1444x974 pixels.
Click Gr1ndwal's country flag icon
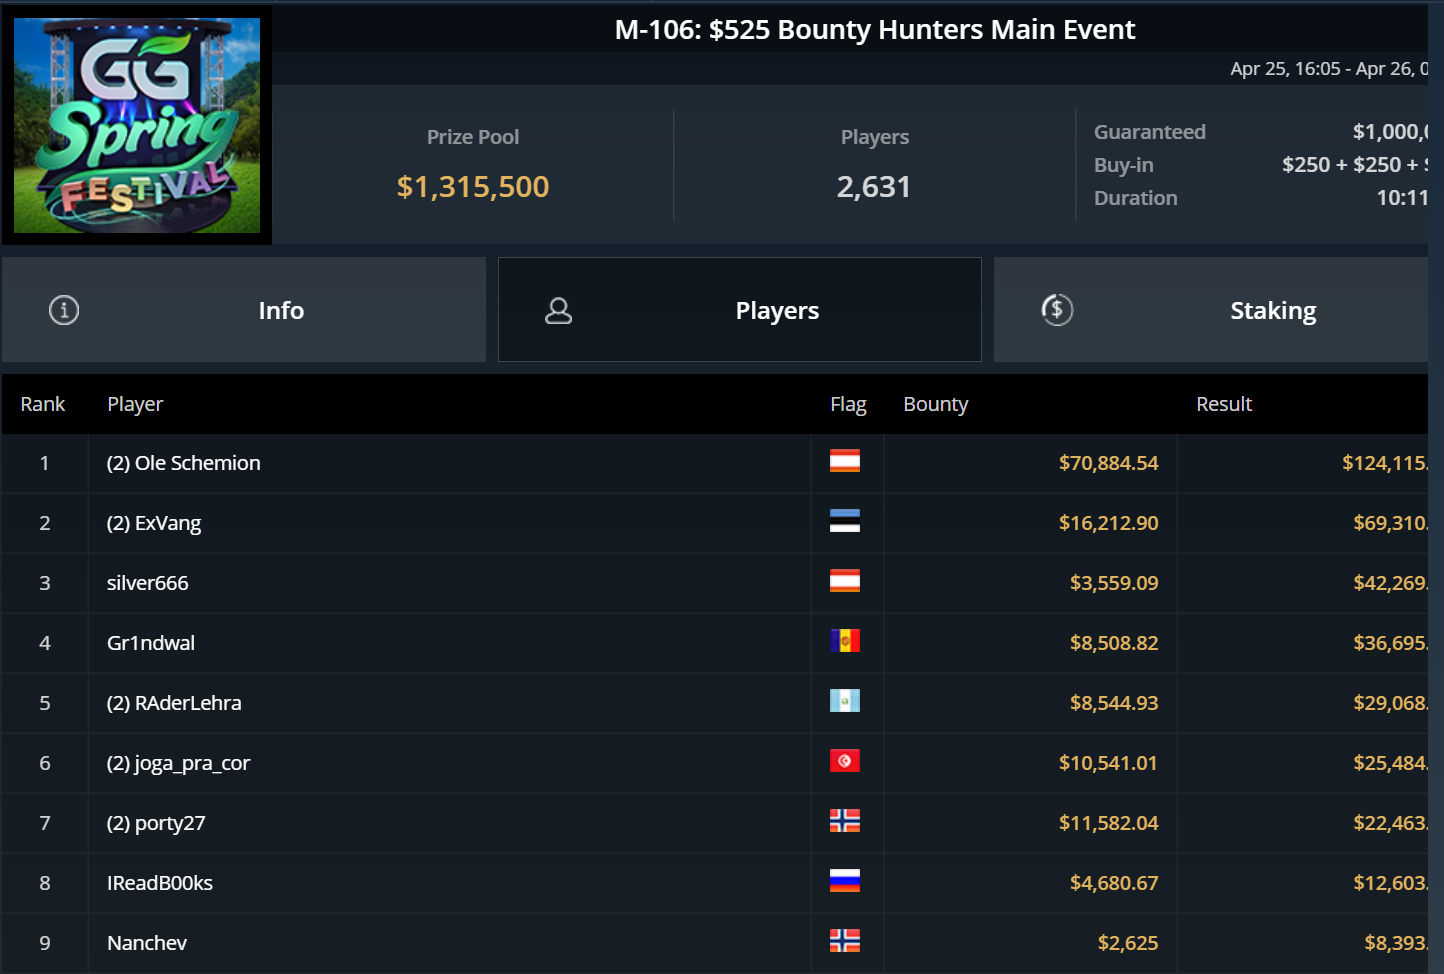[845, 641]
